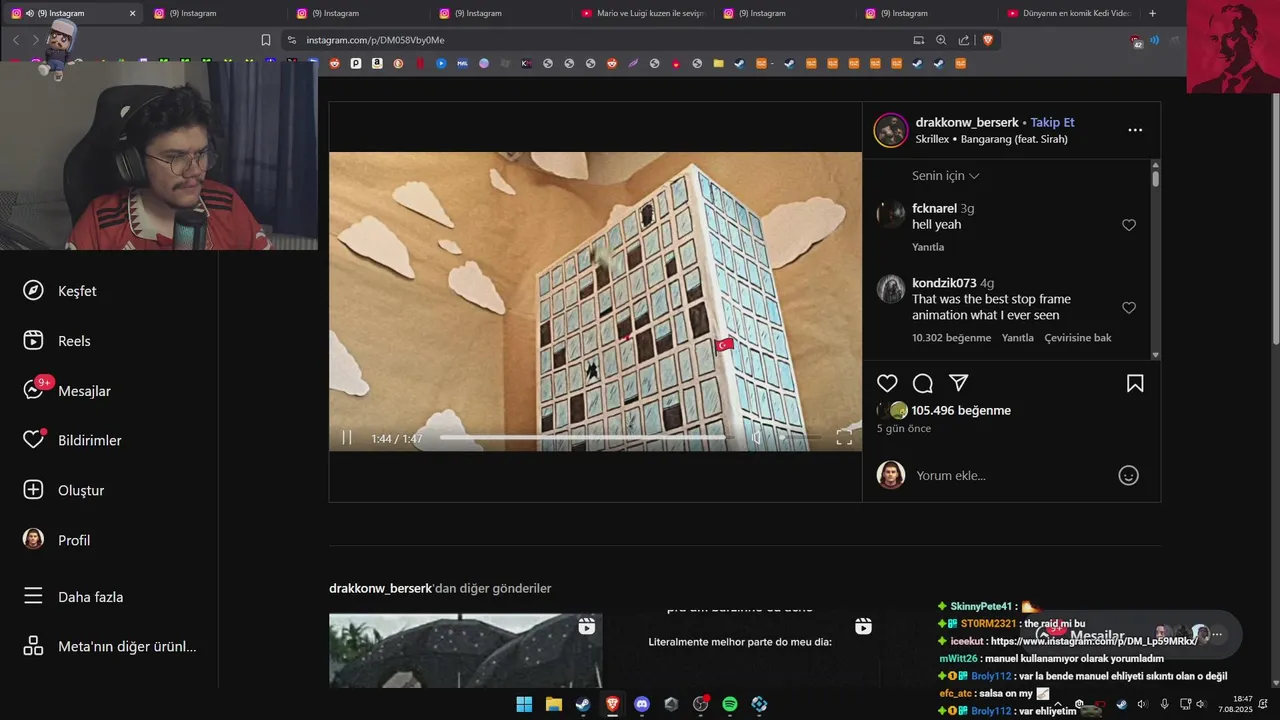Viewport: 1280px width, 720px height.
Task: Bookmark this page in the toolbar
Action: click(266, 40)
